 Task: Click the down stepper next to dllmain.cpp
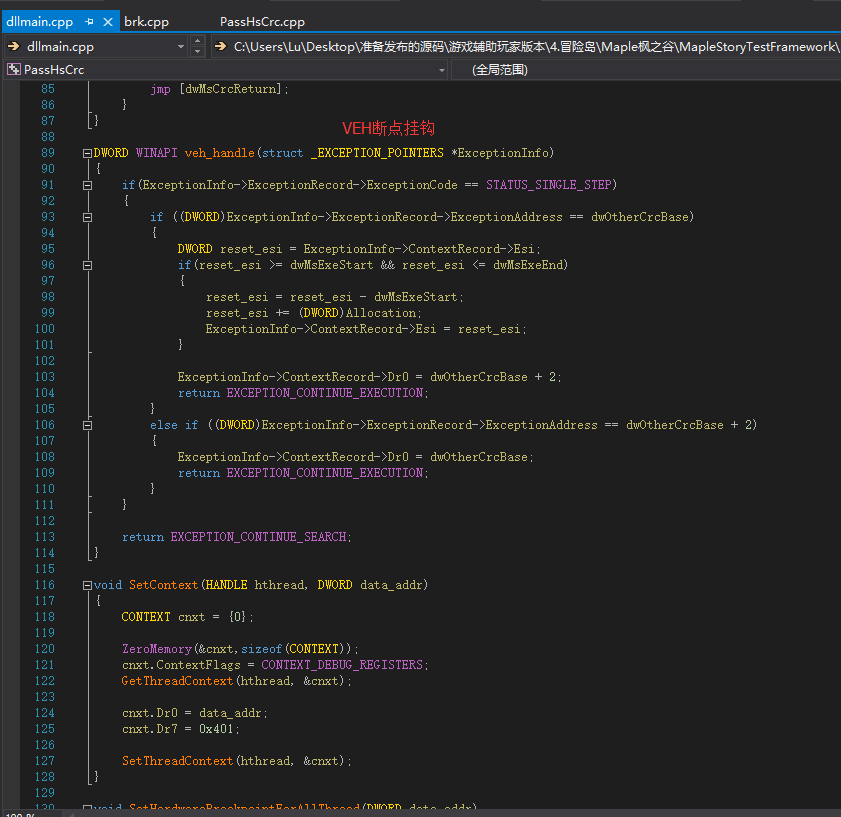[197, 52]
